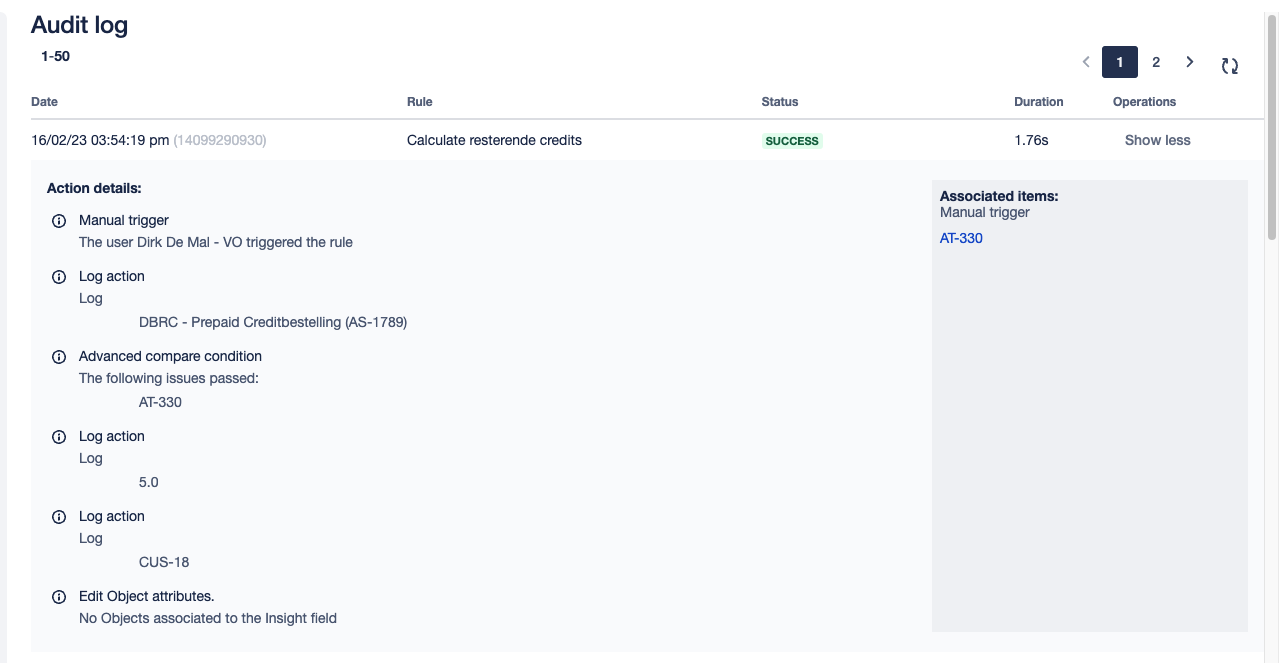
Task: Go to next page with right chevron
Action: point(1190,62)
